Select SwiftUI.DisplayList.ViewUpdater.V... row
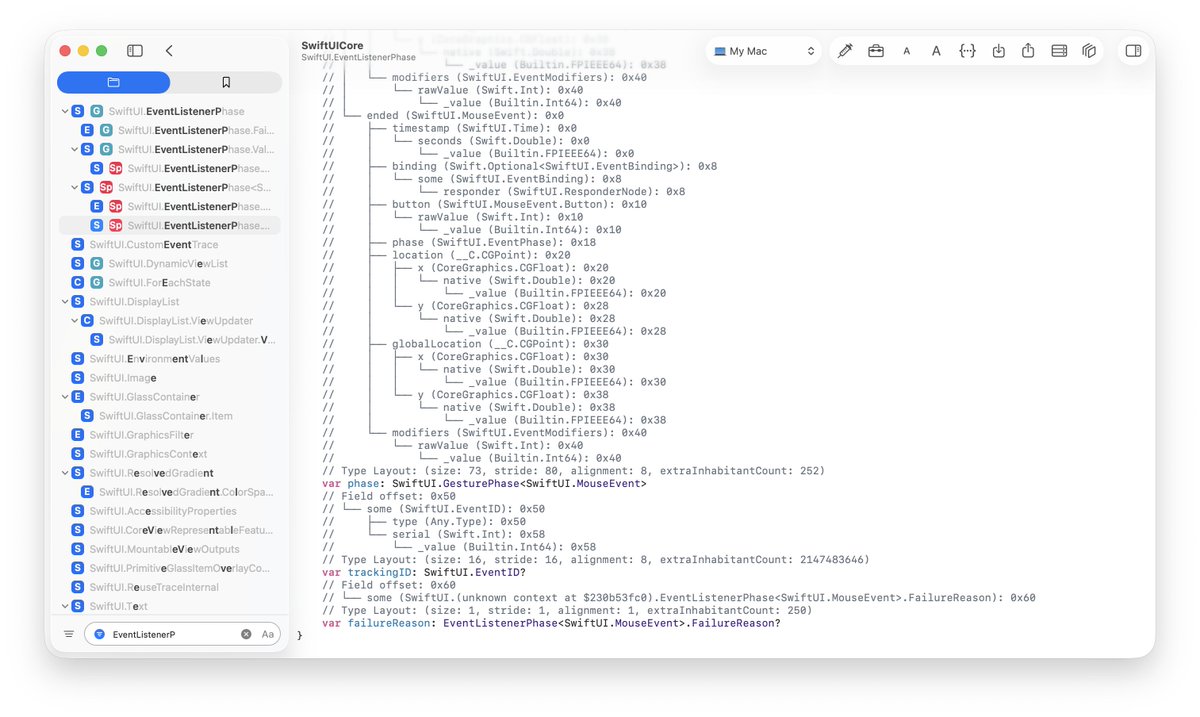 coord(170,340)
